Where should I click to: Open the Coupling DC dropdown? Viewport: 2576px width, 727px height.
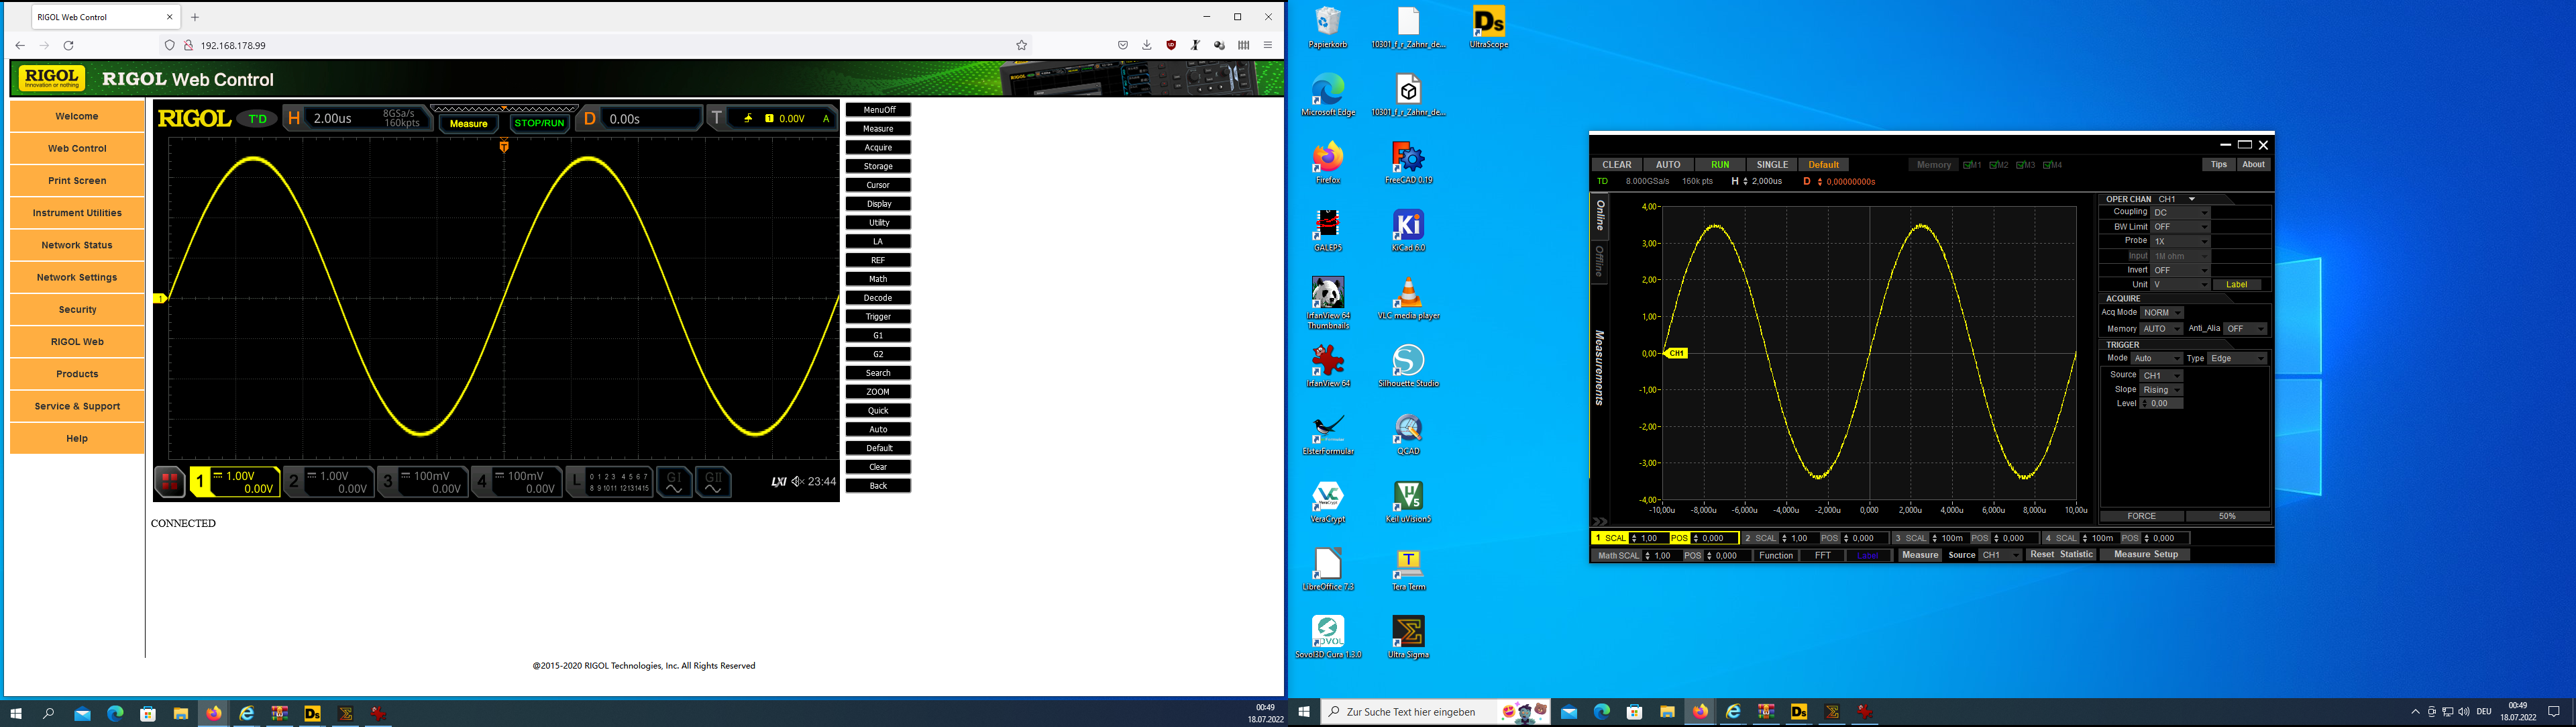[x=2180, y=213]
